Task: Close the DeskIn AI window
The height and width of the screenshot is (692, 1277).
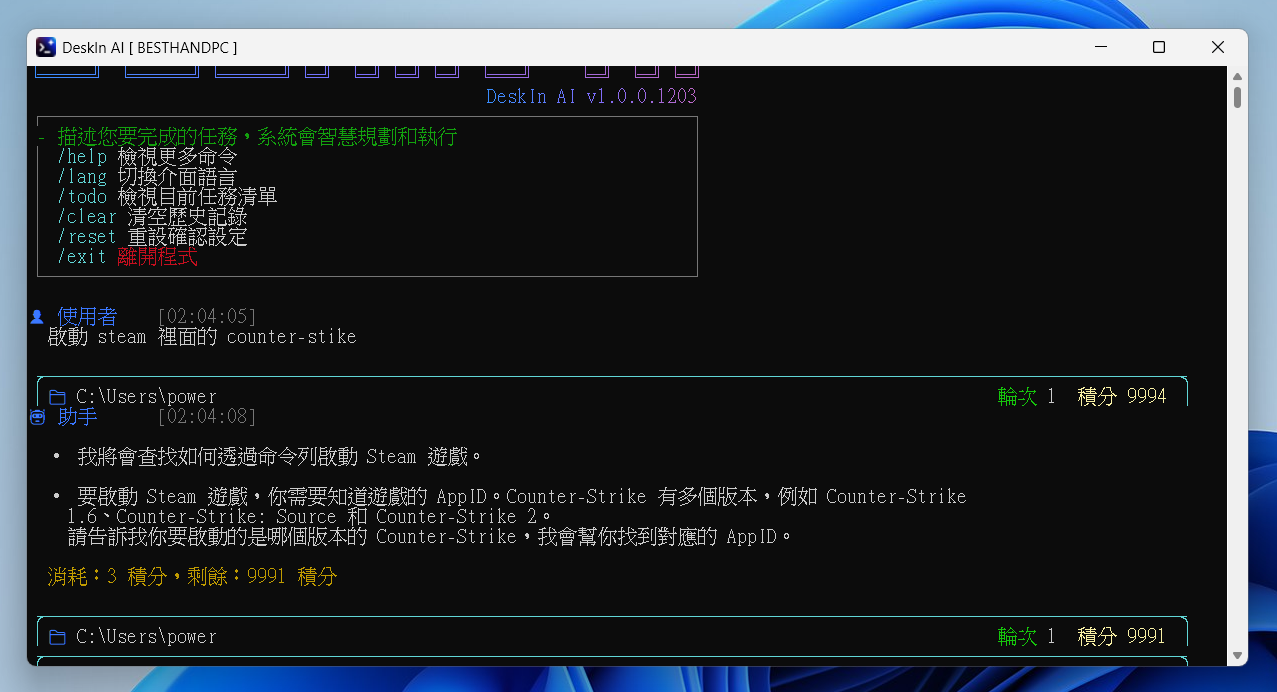Action: click(x=1218, y=47)
